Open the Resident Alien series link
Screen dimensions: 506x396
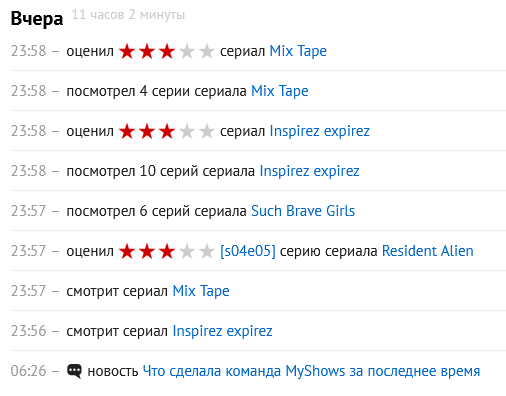click(428, 251)
